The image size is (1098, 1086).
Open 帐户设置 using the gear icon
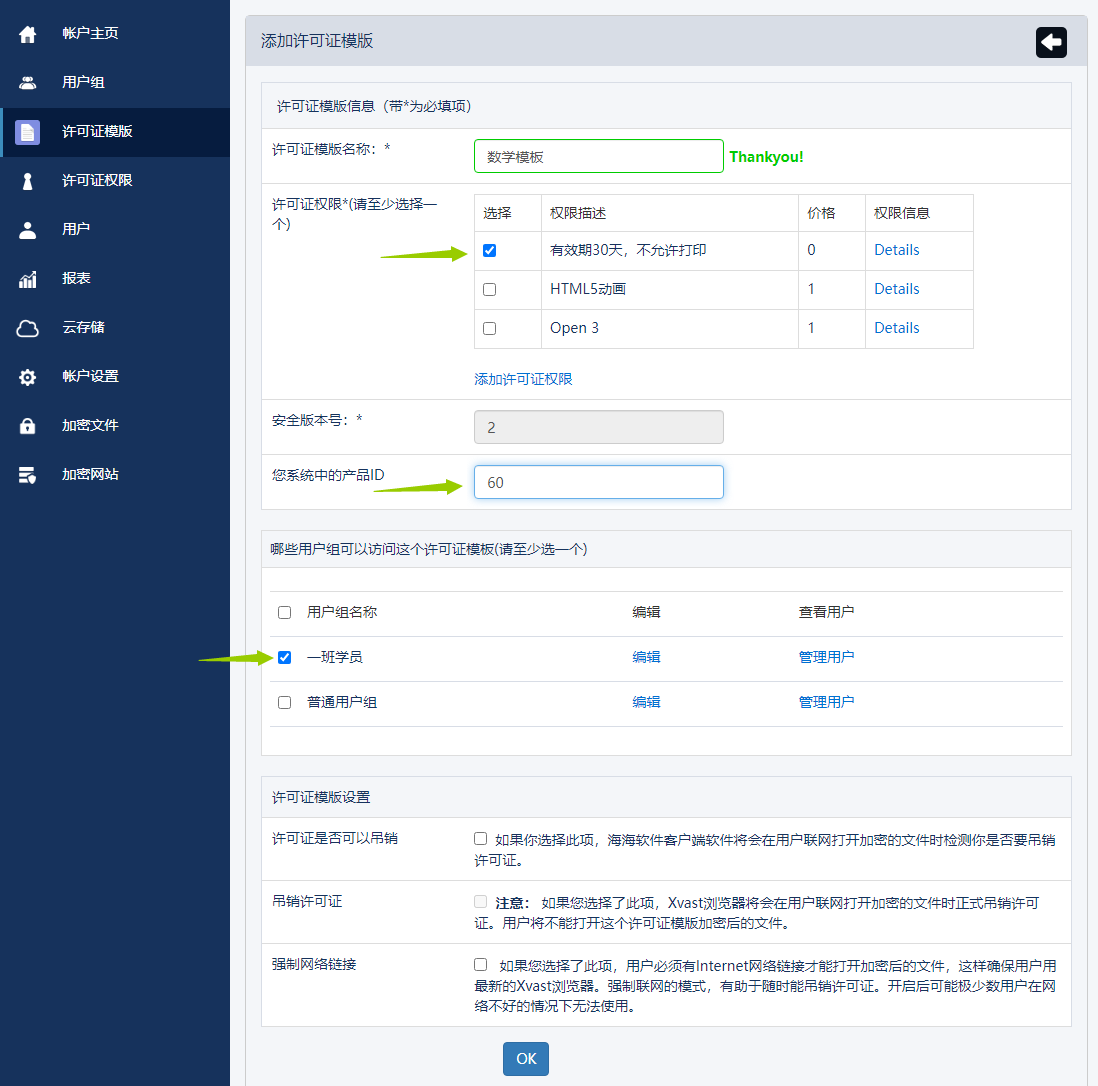click(x=28, y=377)
